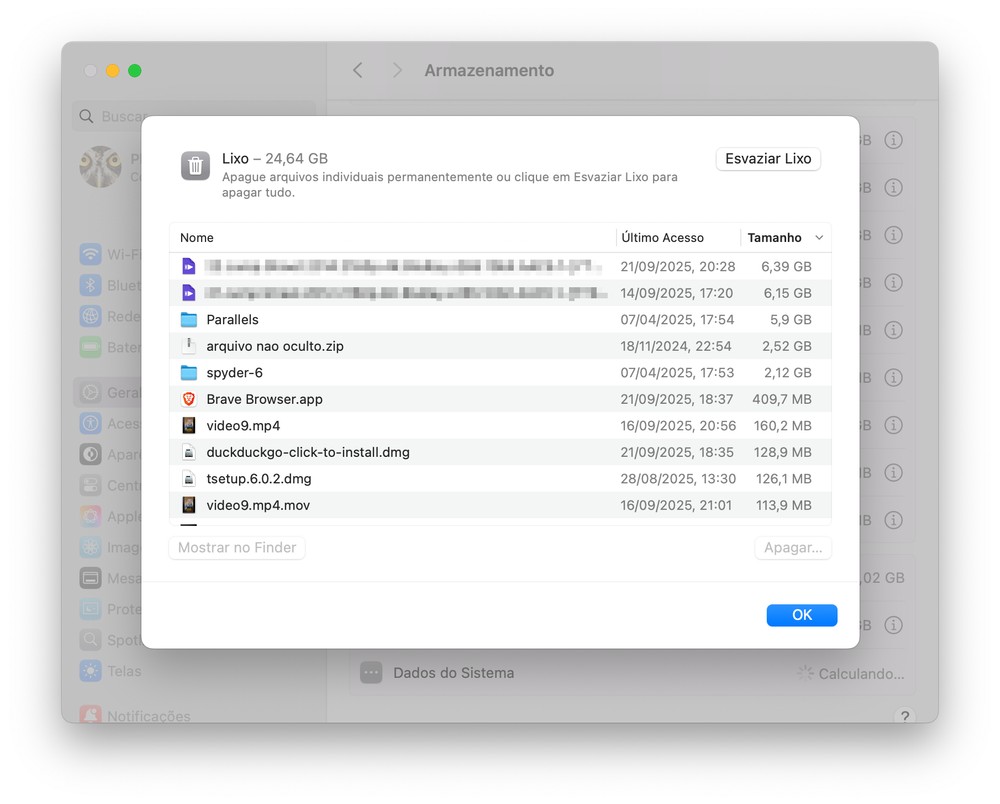Sort by Tamanho column header
The image size is (1000, 804).
pyautogui.click(x=774, y=238)
